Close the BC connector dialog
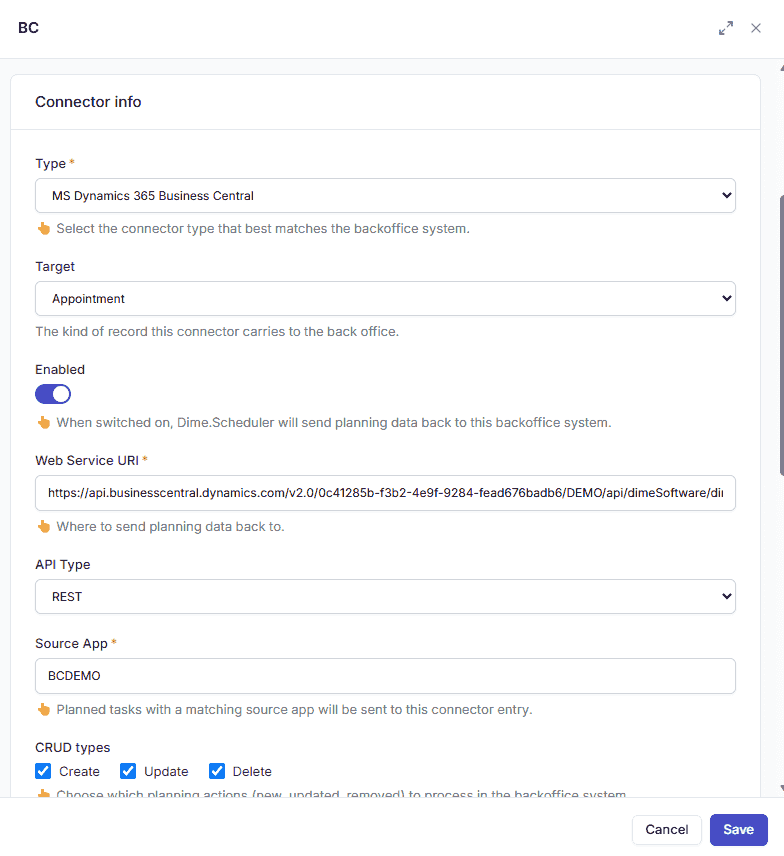784x856 pixels. (x=756, y=28)
